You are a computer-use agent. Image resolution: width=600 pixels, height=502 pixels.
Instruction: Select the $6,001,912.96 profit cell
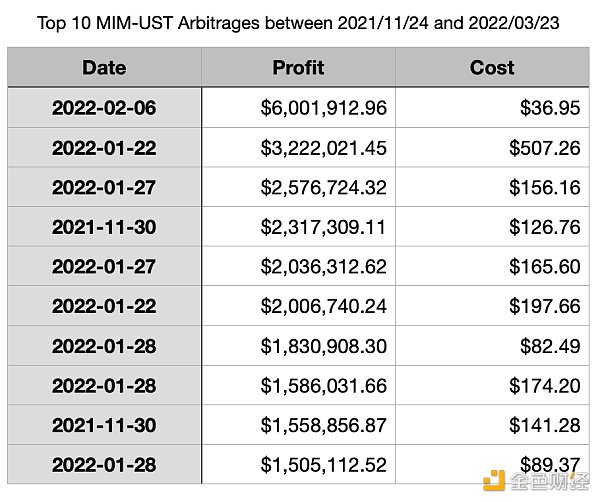tap(298, 108)
